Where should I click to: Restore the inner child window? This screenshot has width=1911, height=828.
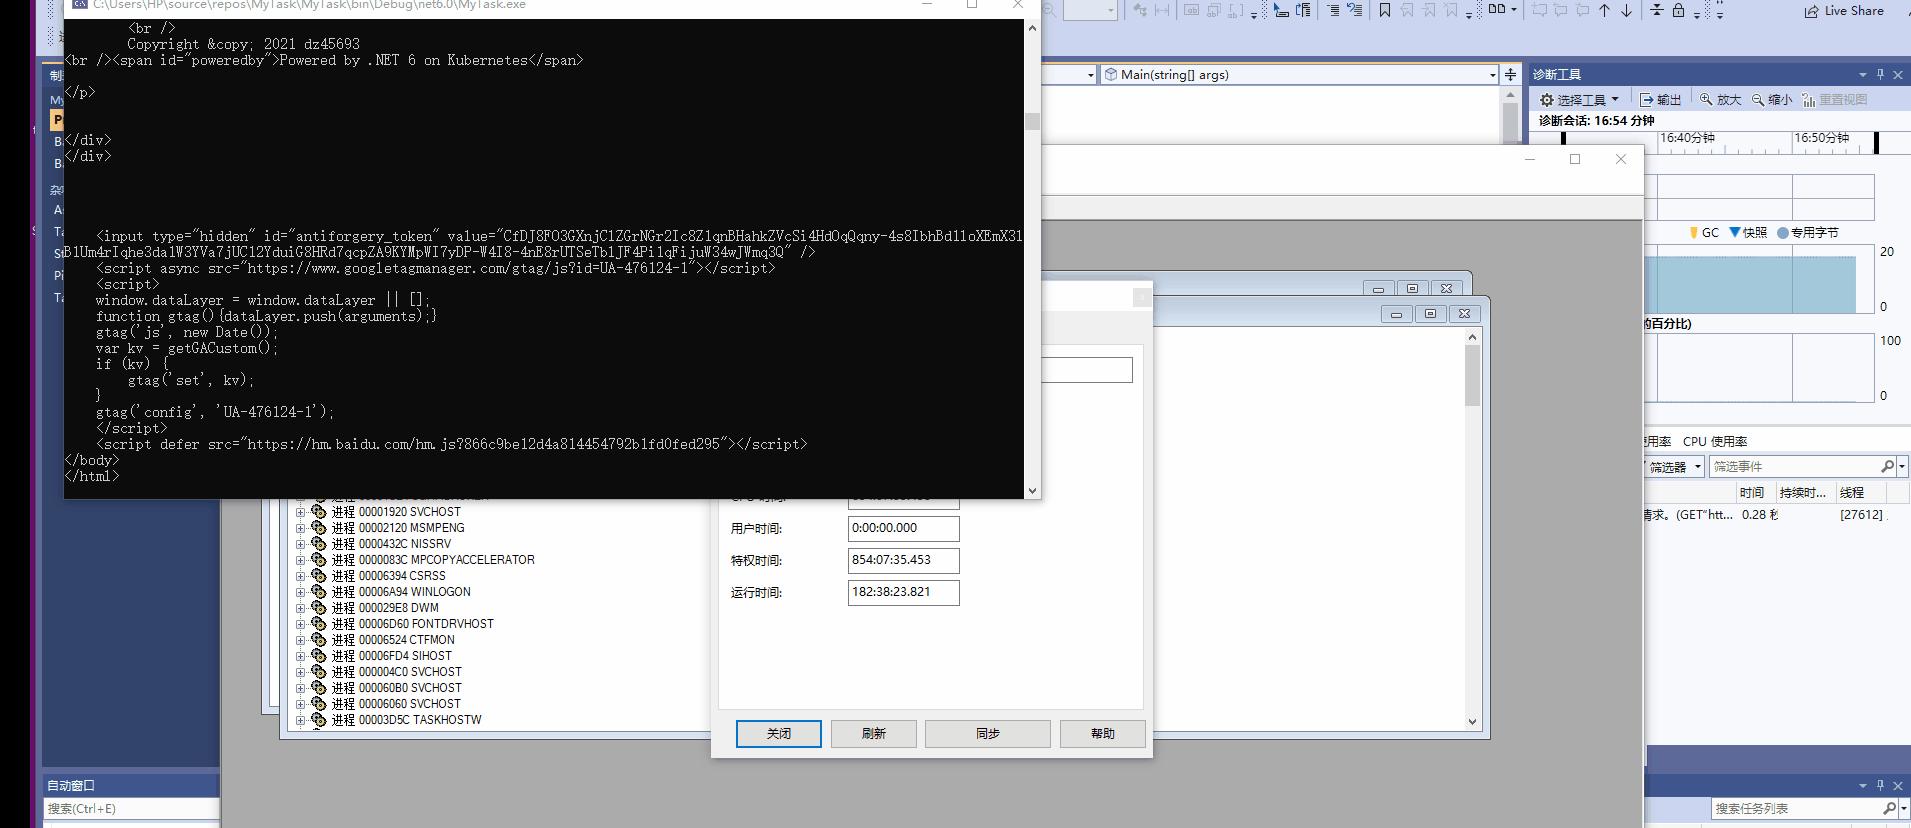(x=1430, y=314)
